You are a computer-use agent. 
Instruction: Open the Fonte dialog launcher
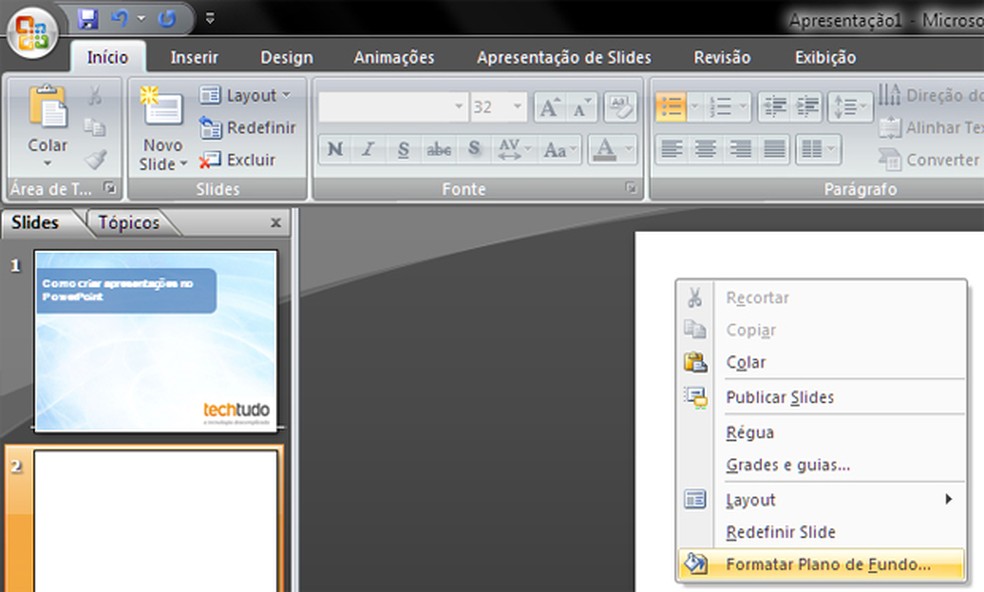click(x=631, y=187)
